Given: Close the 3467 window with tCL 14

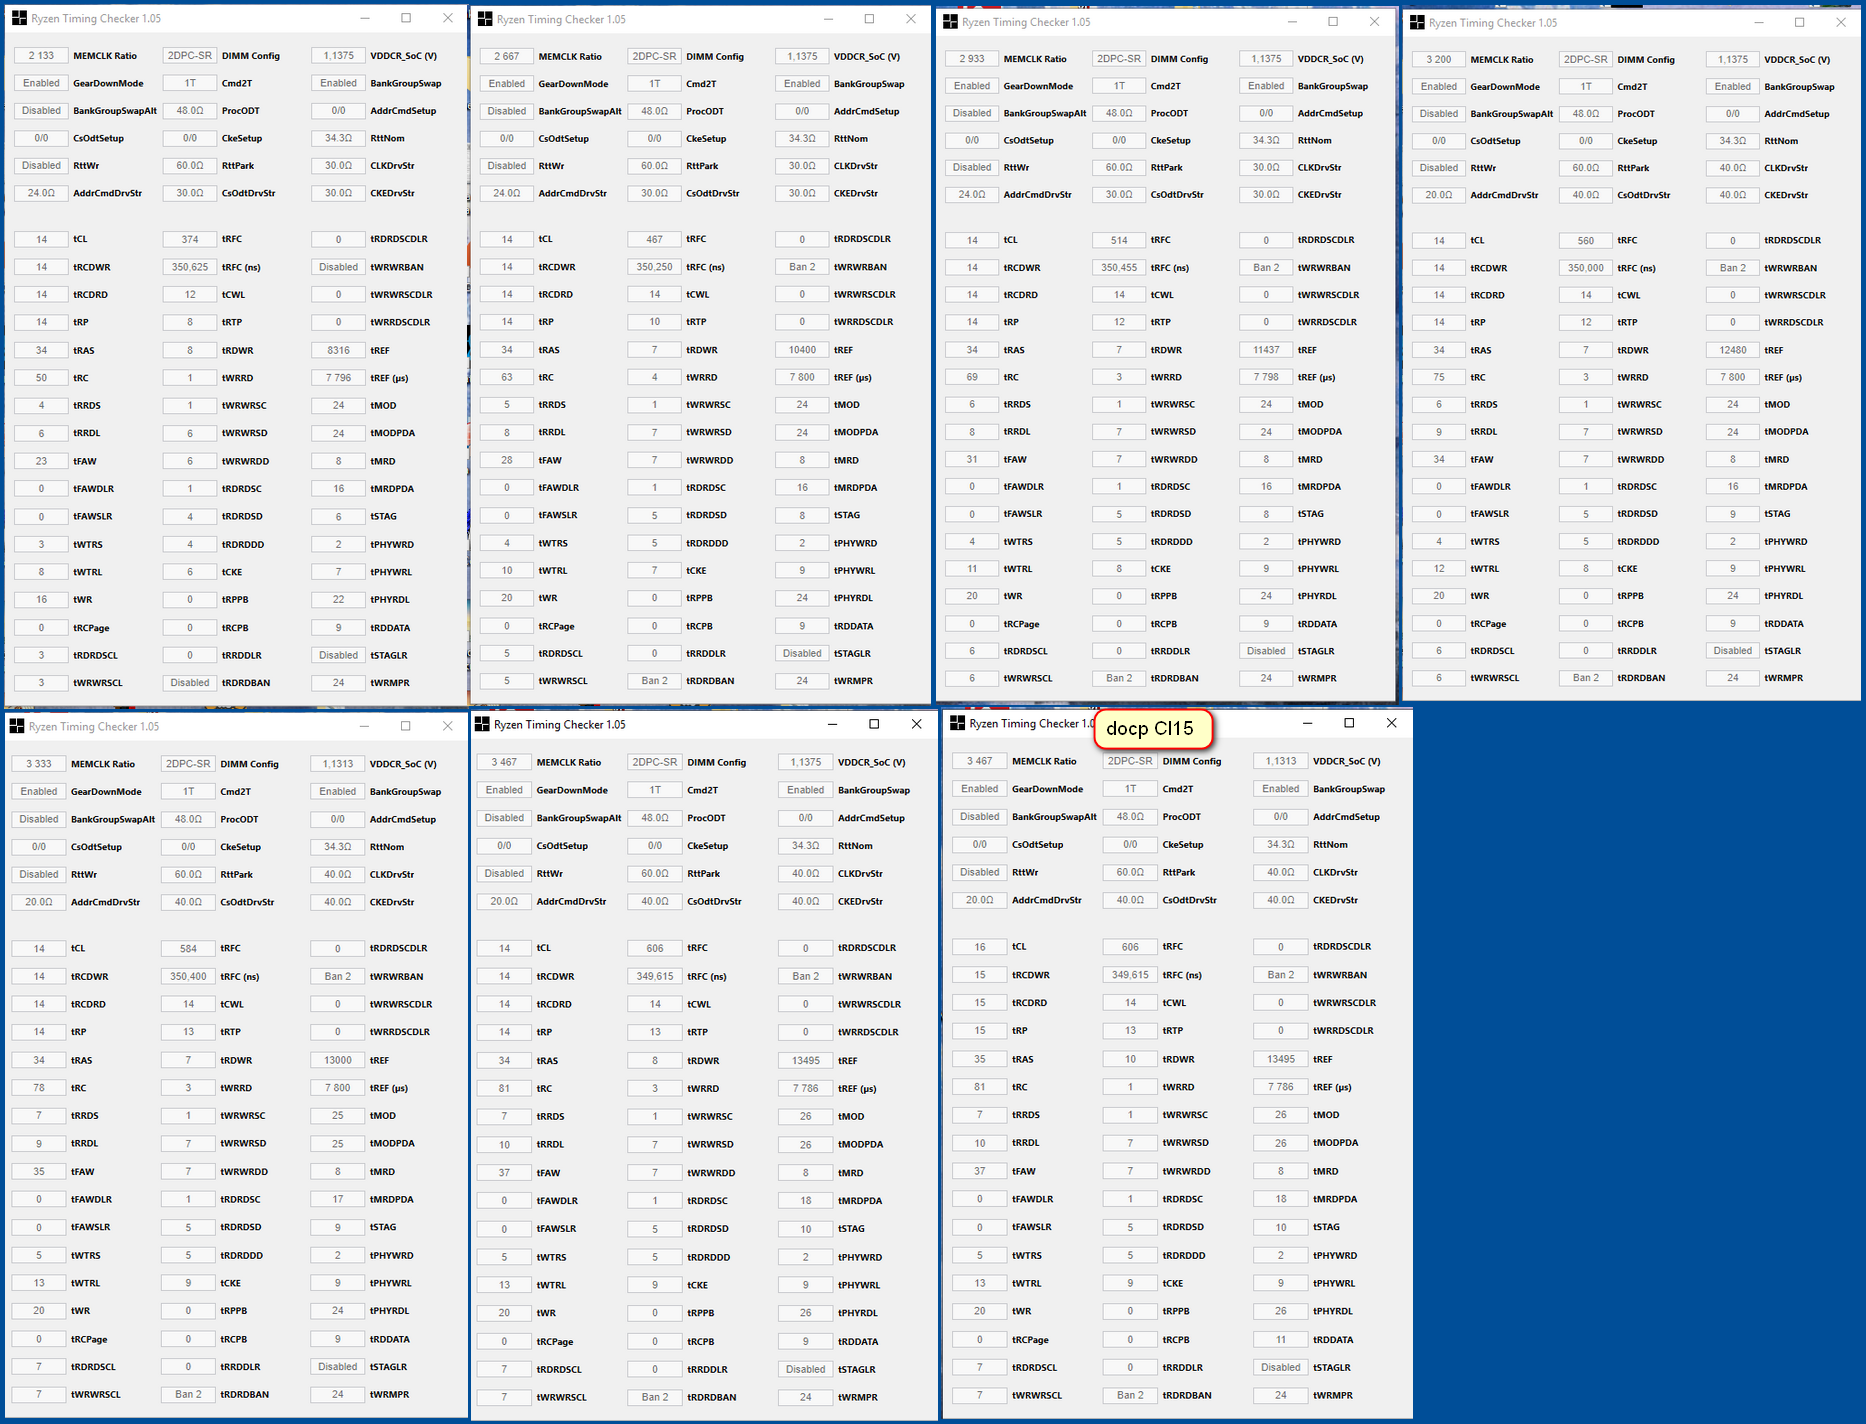Looking at the screenshot, I should (x=916, y=724).
